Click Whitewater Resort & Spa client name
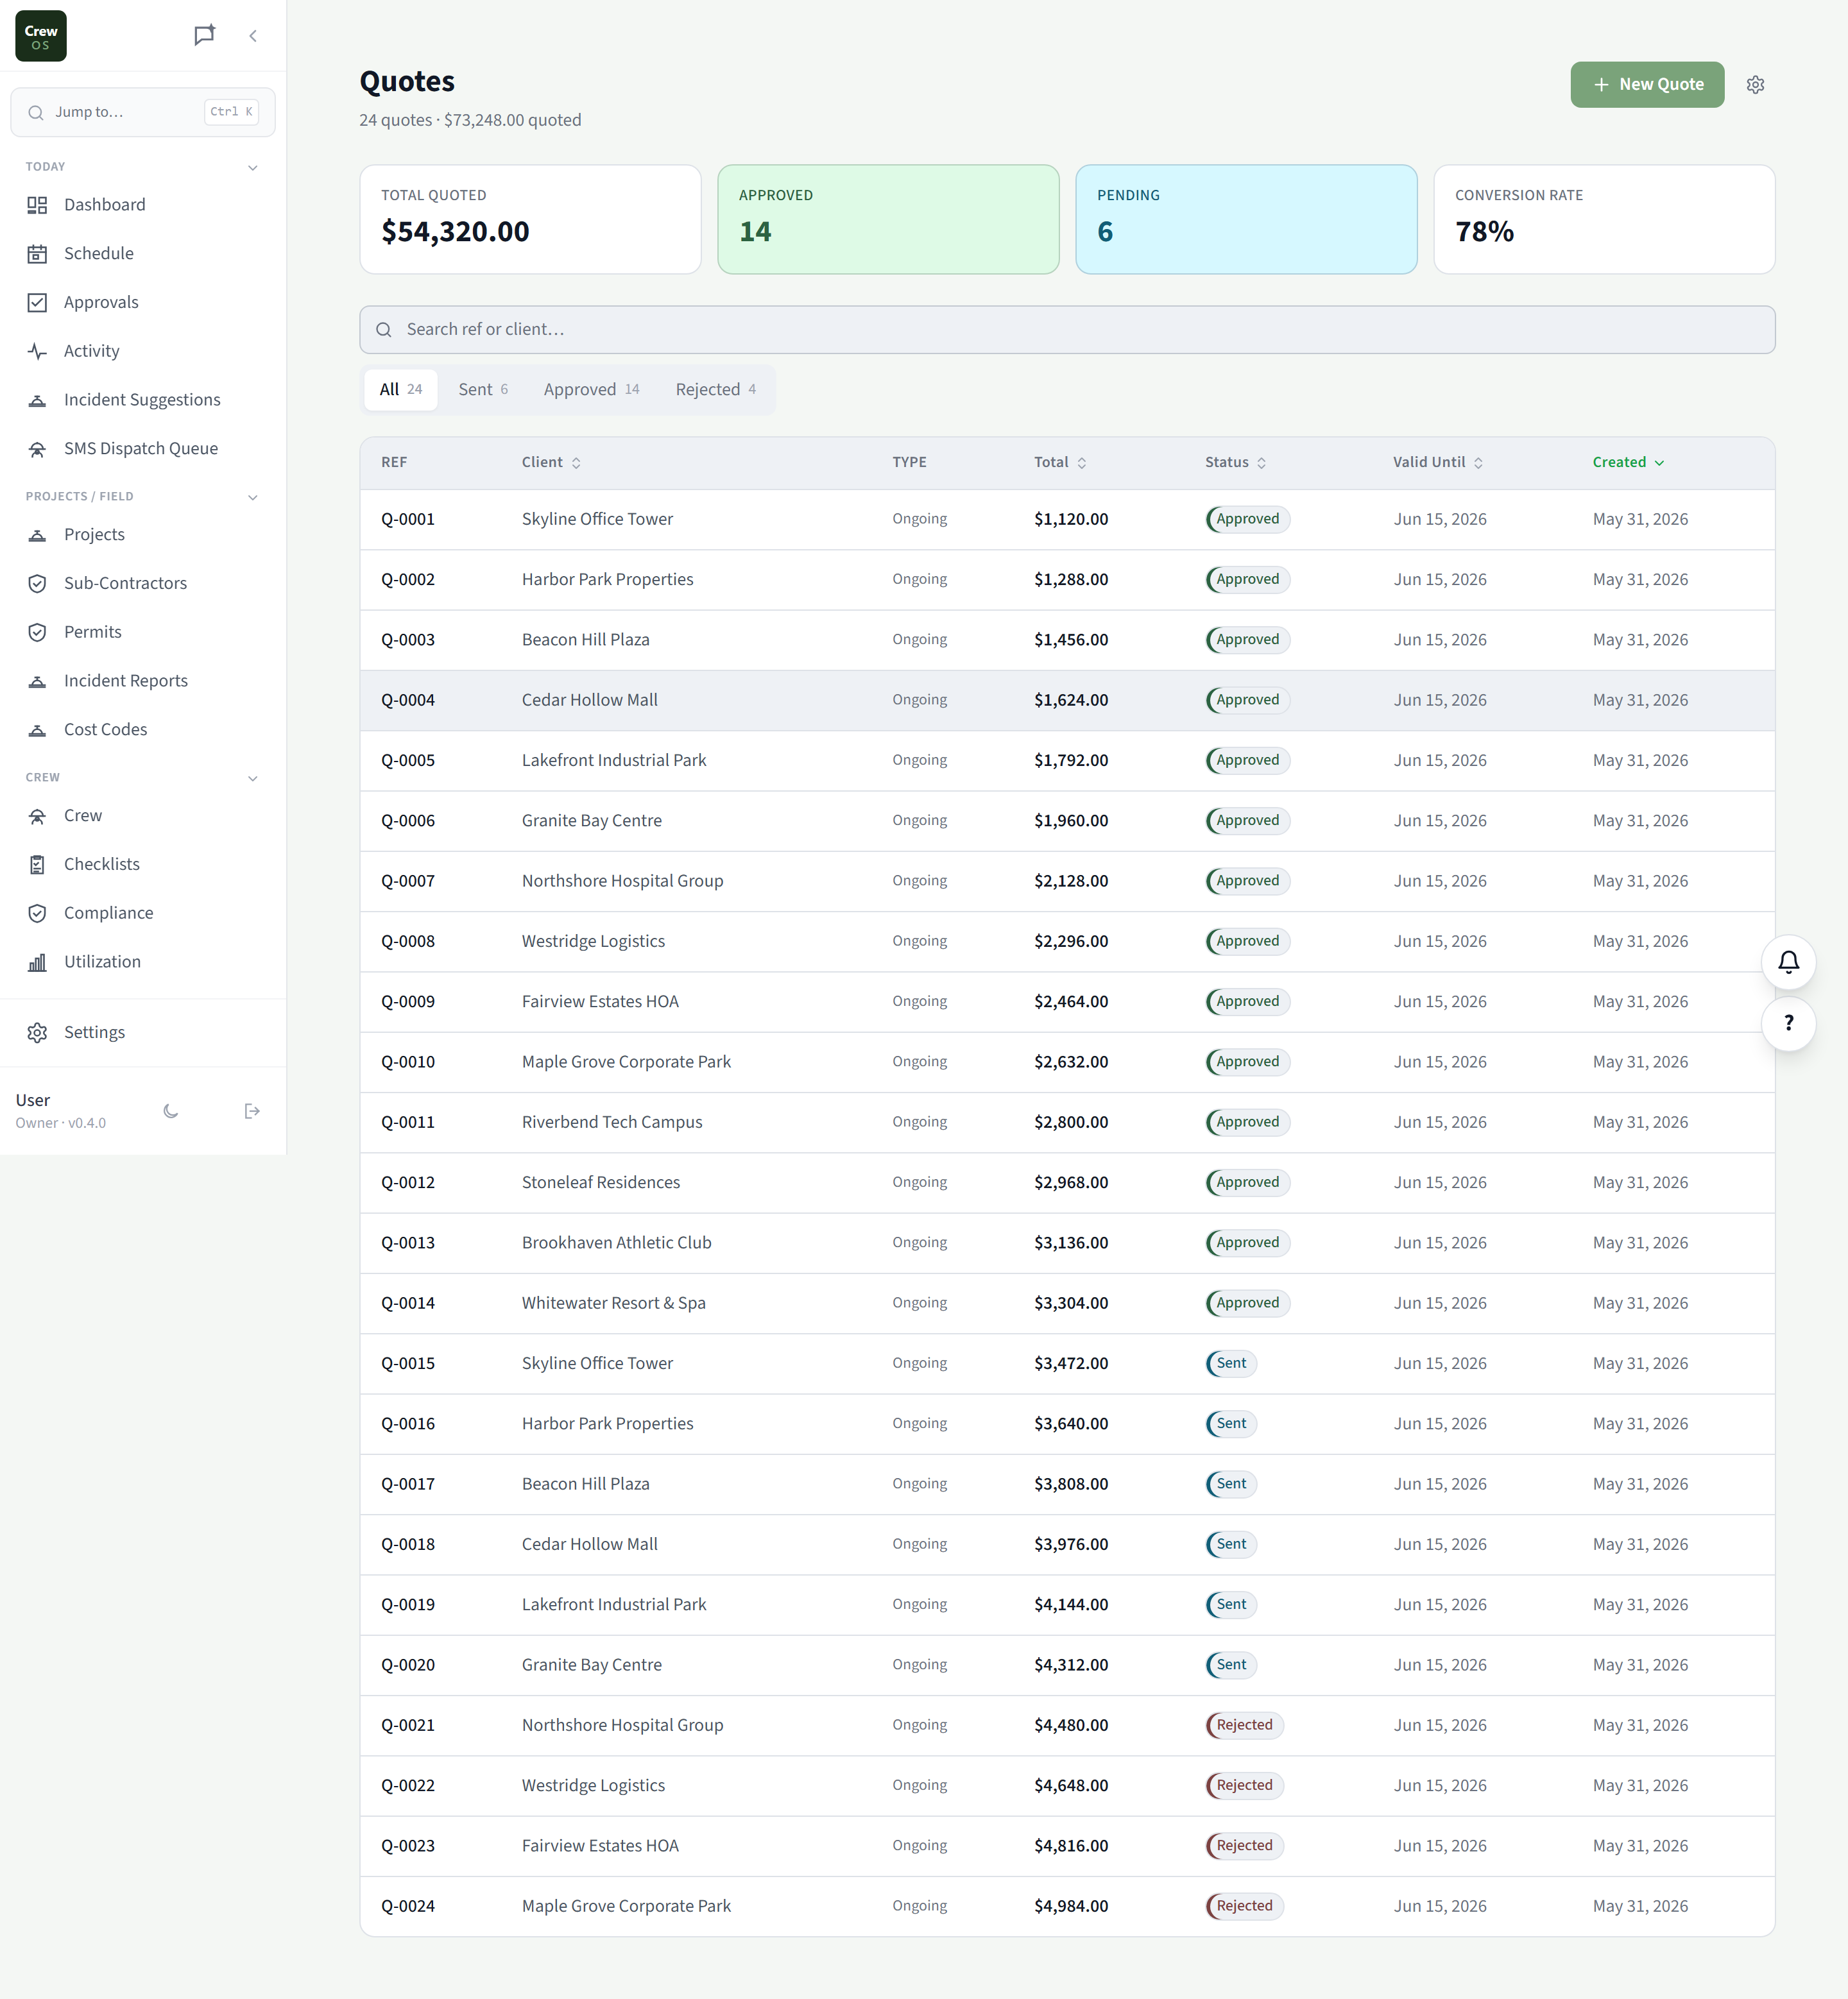This screenshot has width=1848, height=1999. click(614, 1304)
